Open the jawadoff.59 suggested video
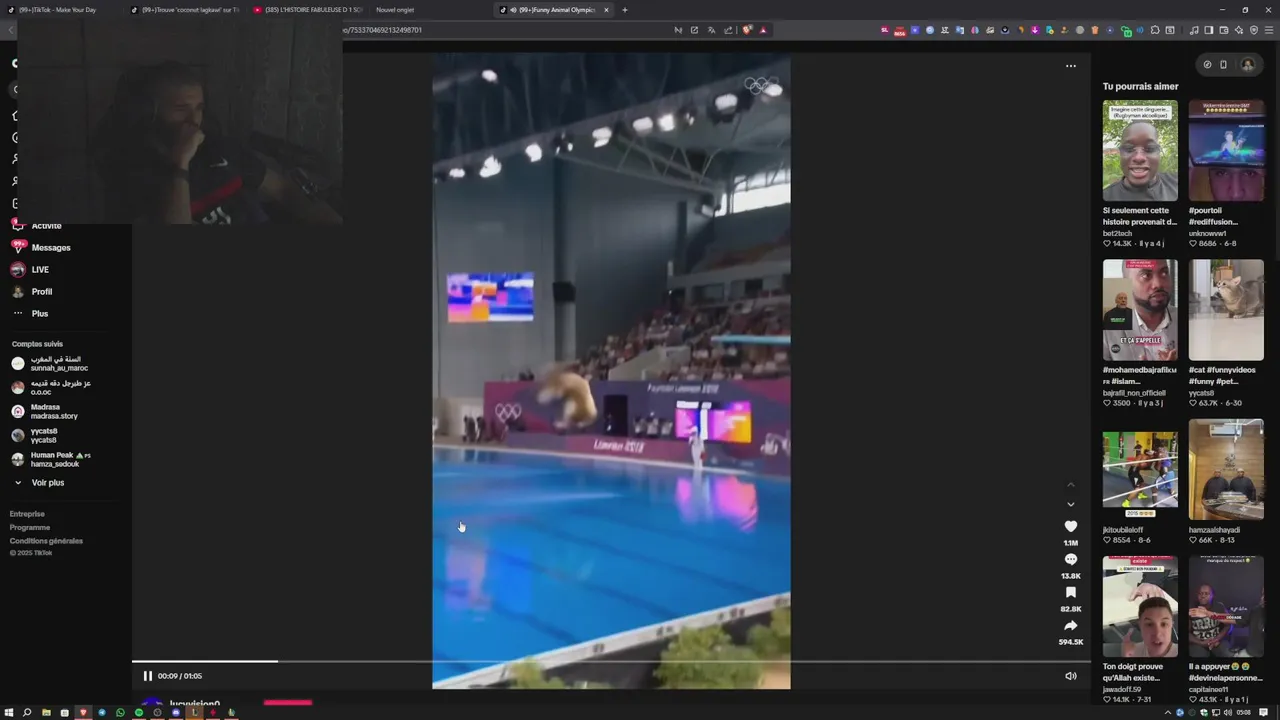Image resolution: width=1280 pixels, height=720 pixels. 1140,606
